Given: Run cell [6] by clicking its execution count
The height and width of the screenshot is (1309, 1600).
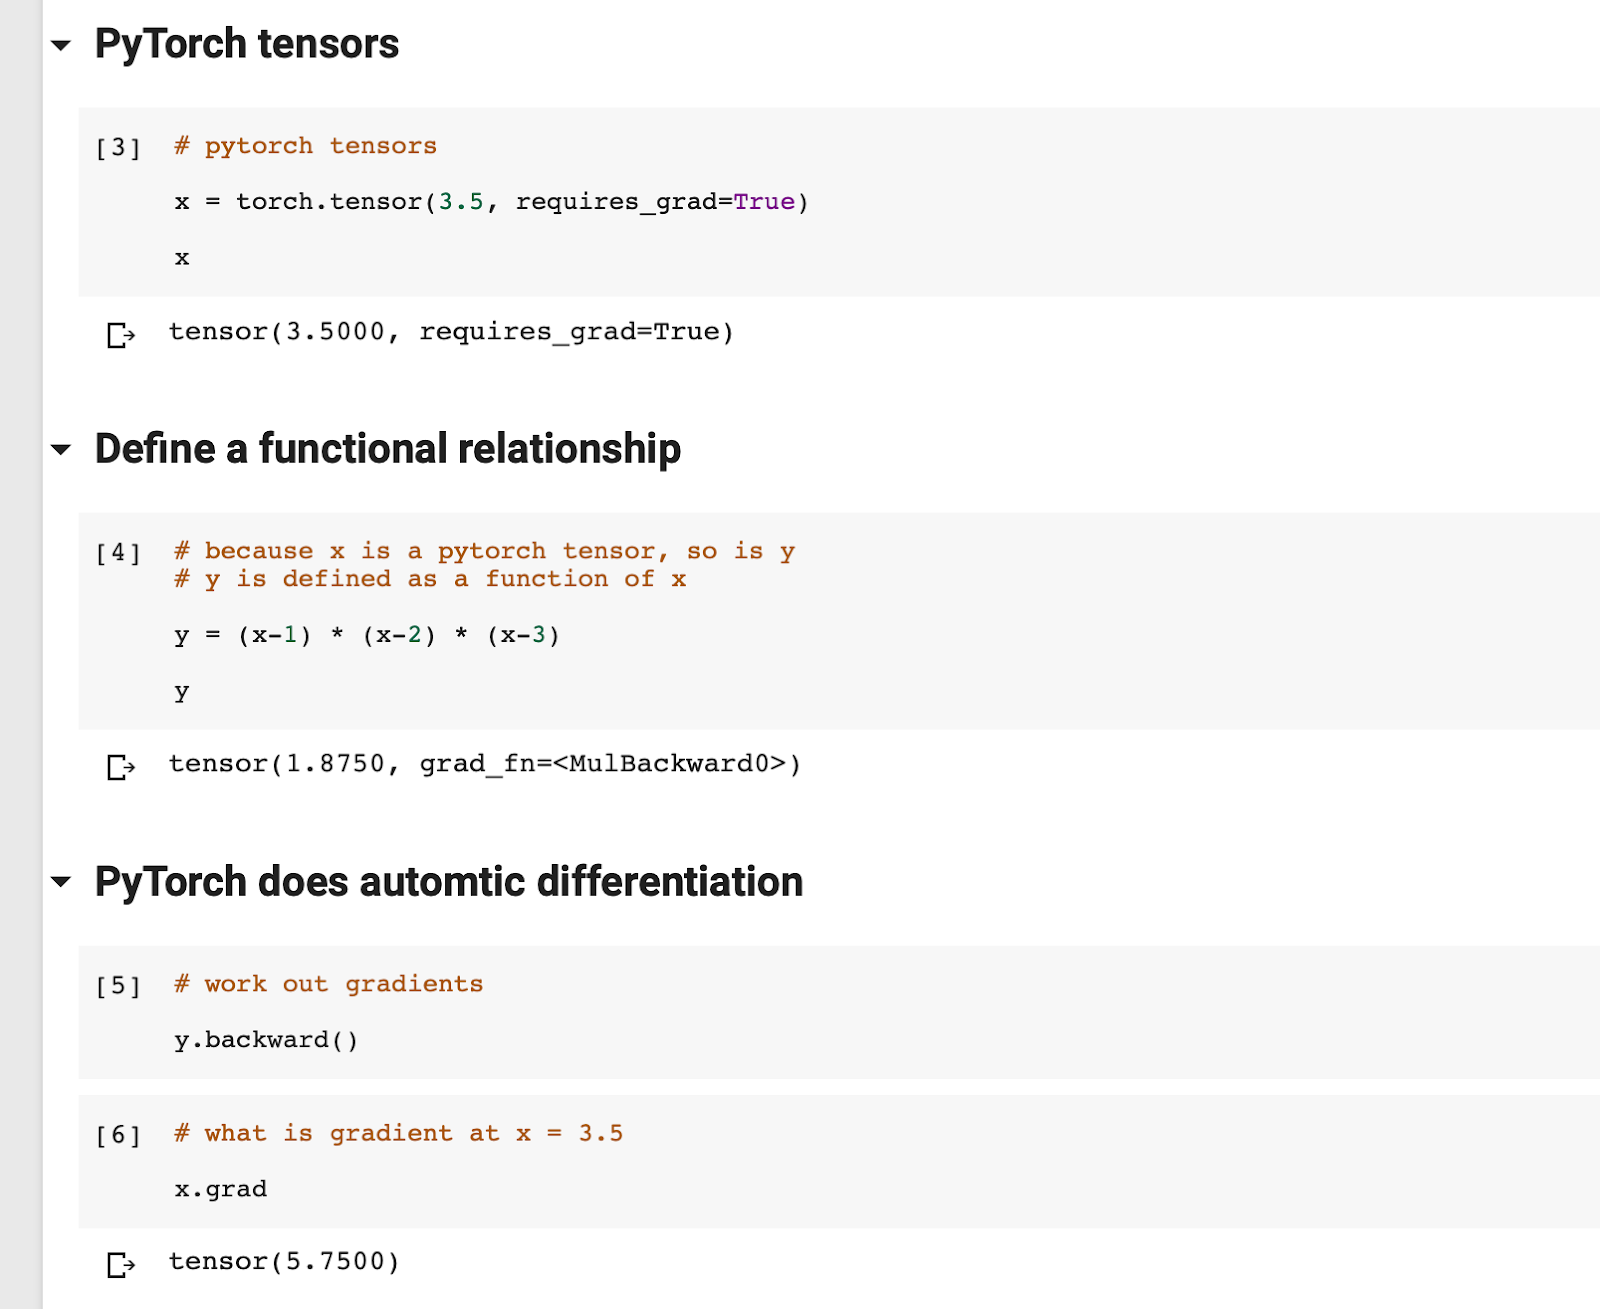Looking at the screenshot, I should (x=117, y=1133).
